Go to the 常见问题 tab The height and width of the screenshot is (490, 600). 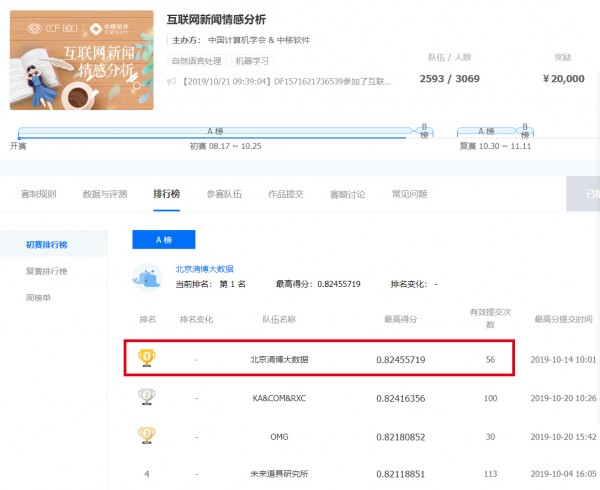[x=409, y=194]
